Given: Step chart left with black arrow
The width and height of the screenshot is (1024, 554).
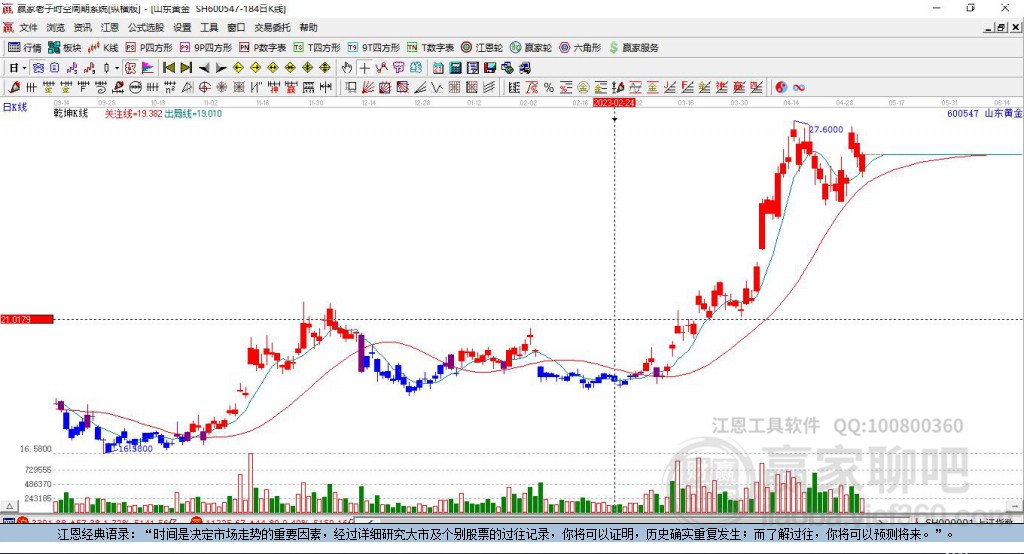Looking at the screenshot, I should click(x=204, y=68).
